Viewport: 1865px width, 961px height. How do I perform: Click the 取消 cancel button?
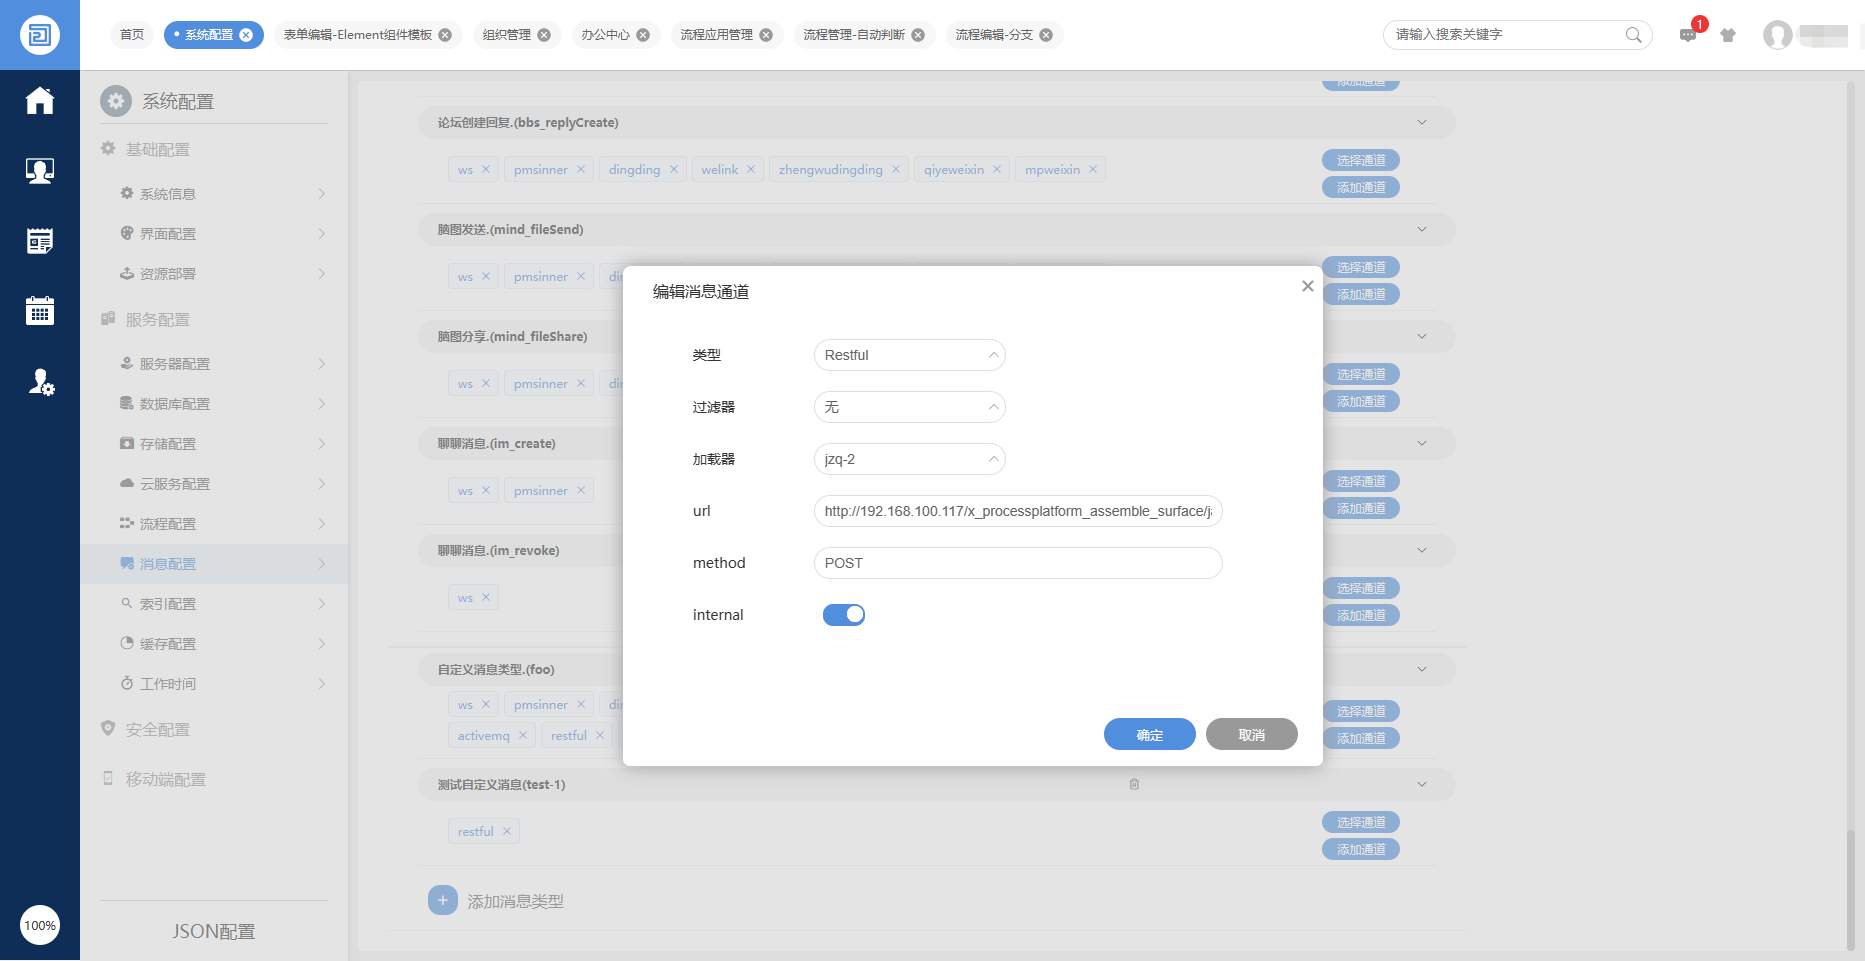click(1252, 734)
